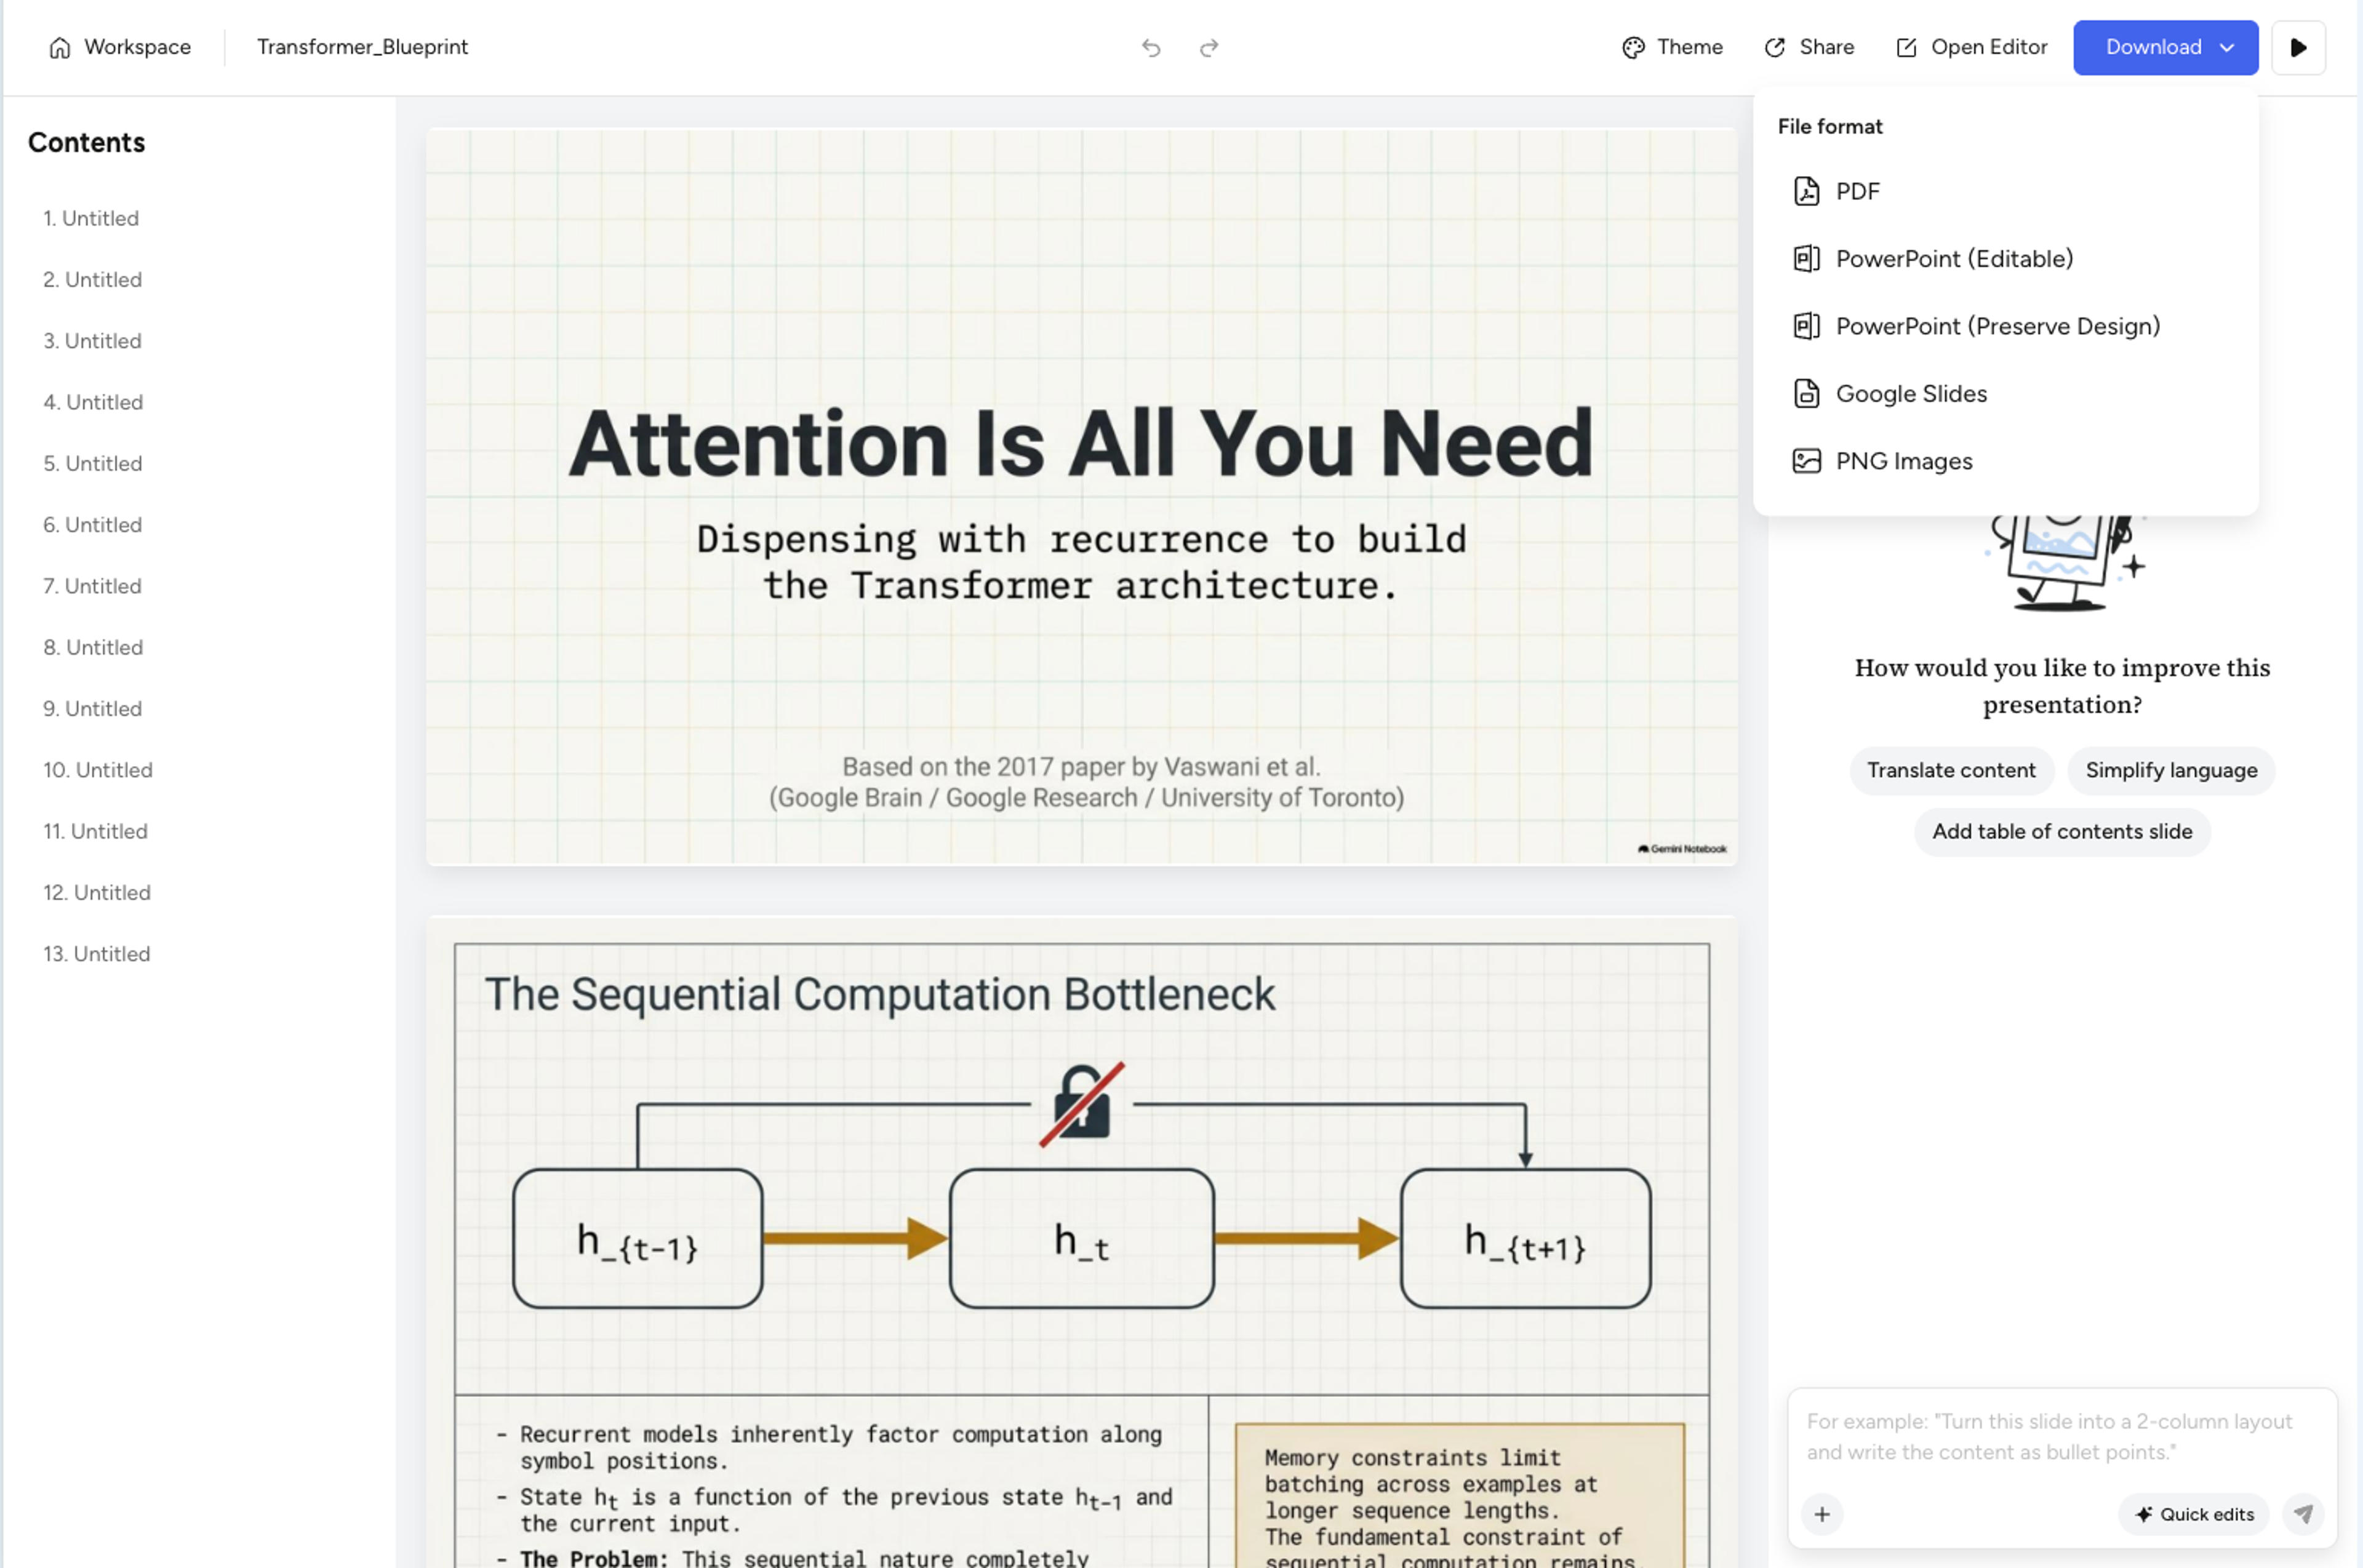Click Add table of contents slide
The width and height of the screenshot is (2363, 1568).
pos(2062,831)
